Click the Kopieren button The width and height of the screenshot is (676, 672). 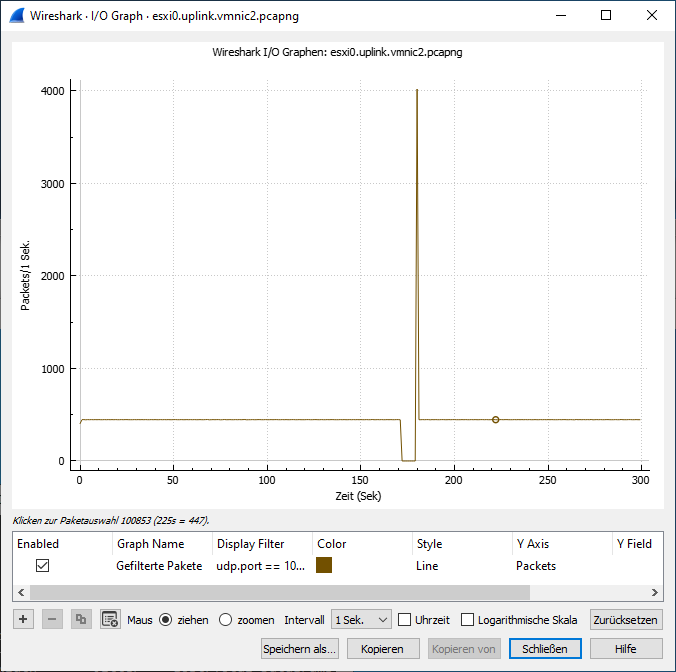383,649
